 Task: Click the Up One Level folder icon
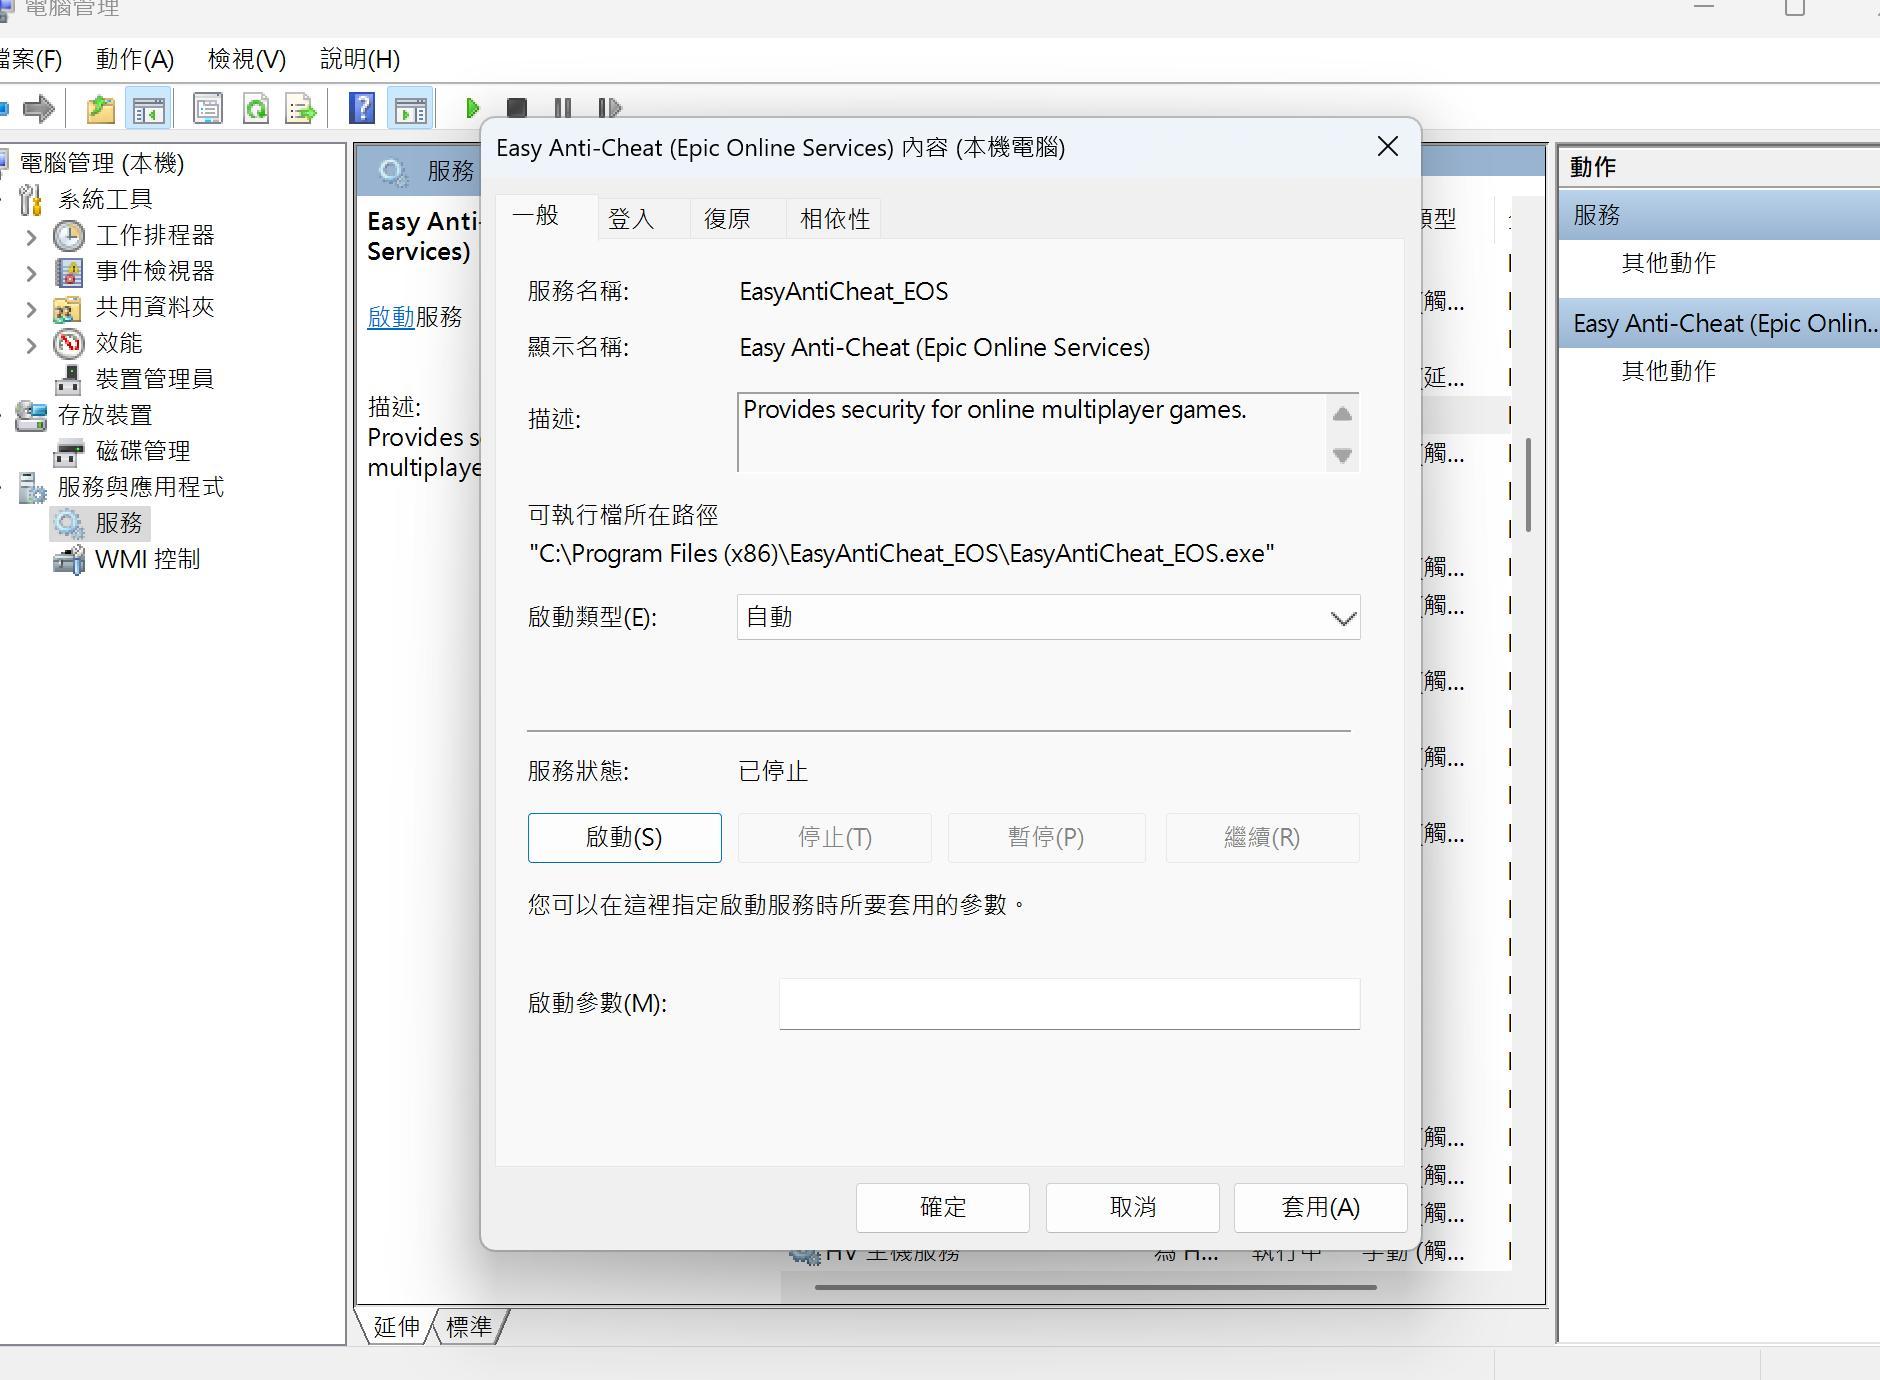point(100,108)
